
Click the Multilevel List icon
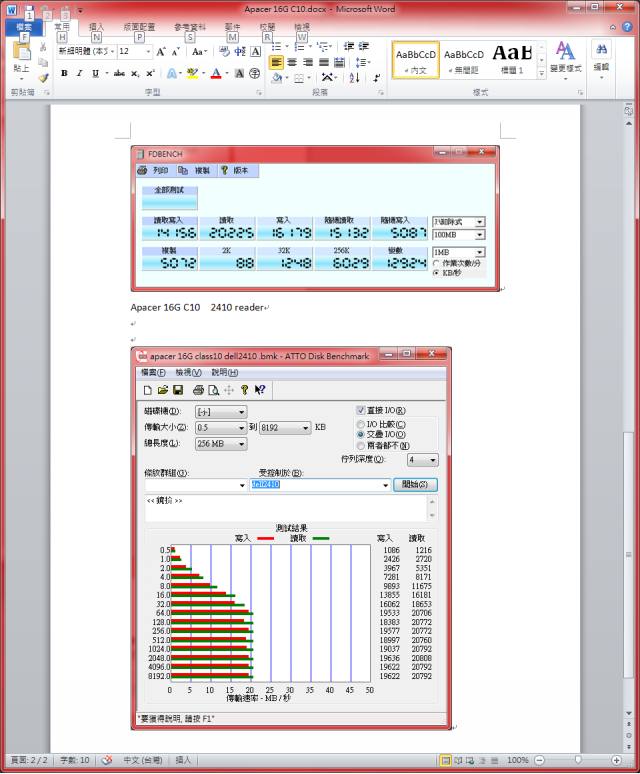[x=322, y=46]
